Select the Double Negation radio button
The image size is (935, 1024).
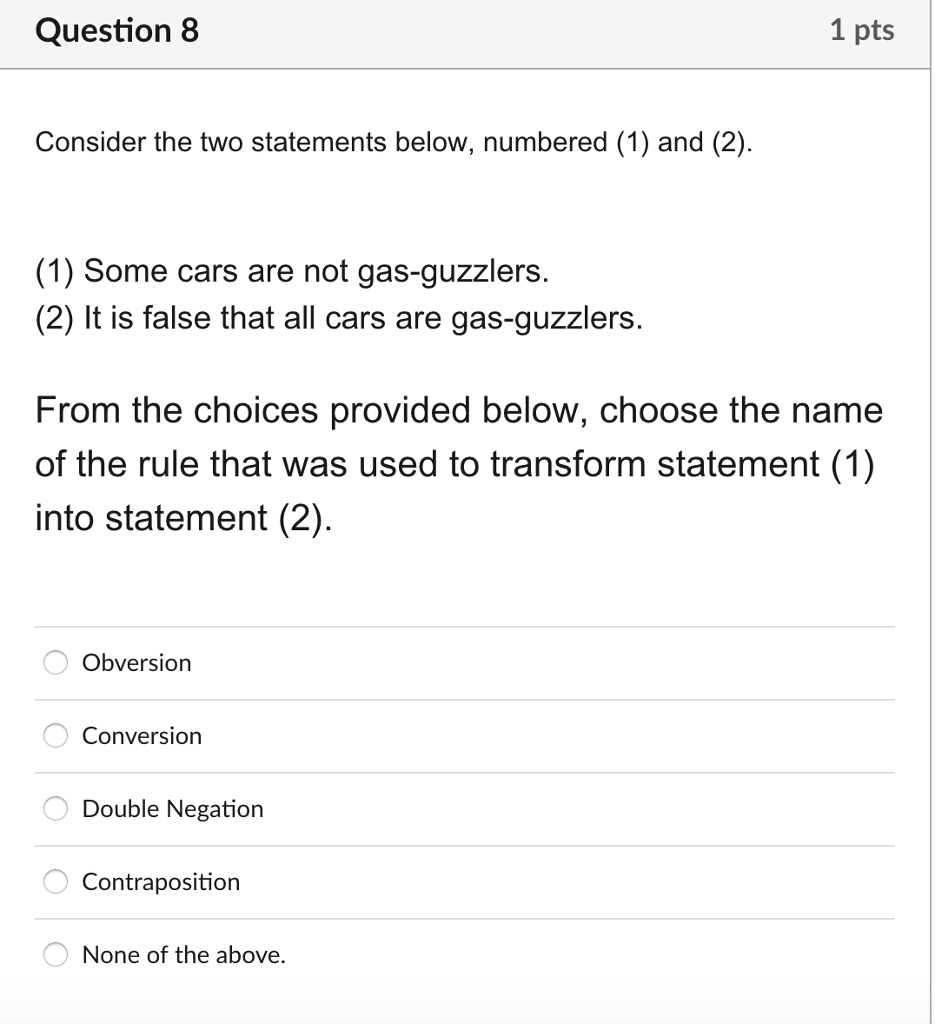pos(55,808)
